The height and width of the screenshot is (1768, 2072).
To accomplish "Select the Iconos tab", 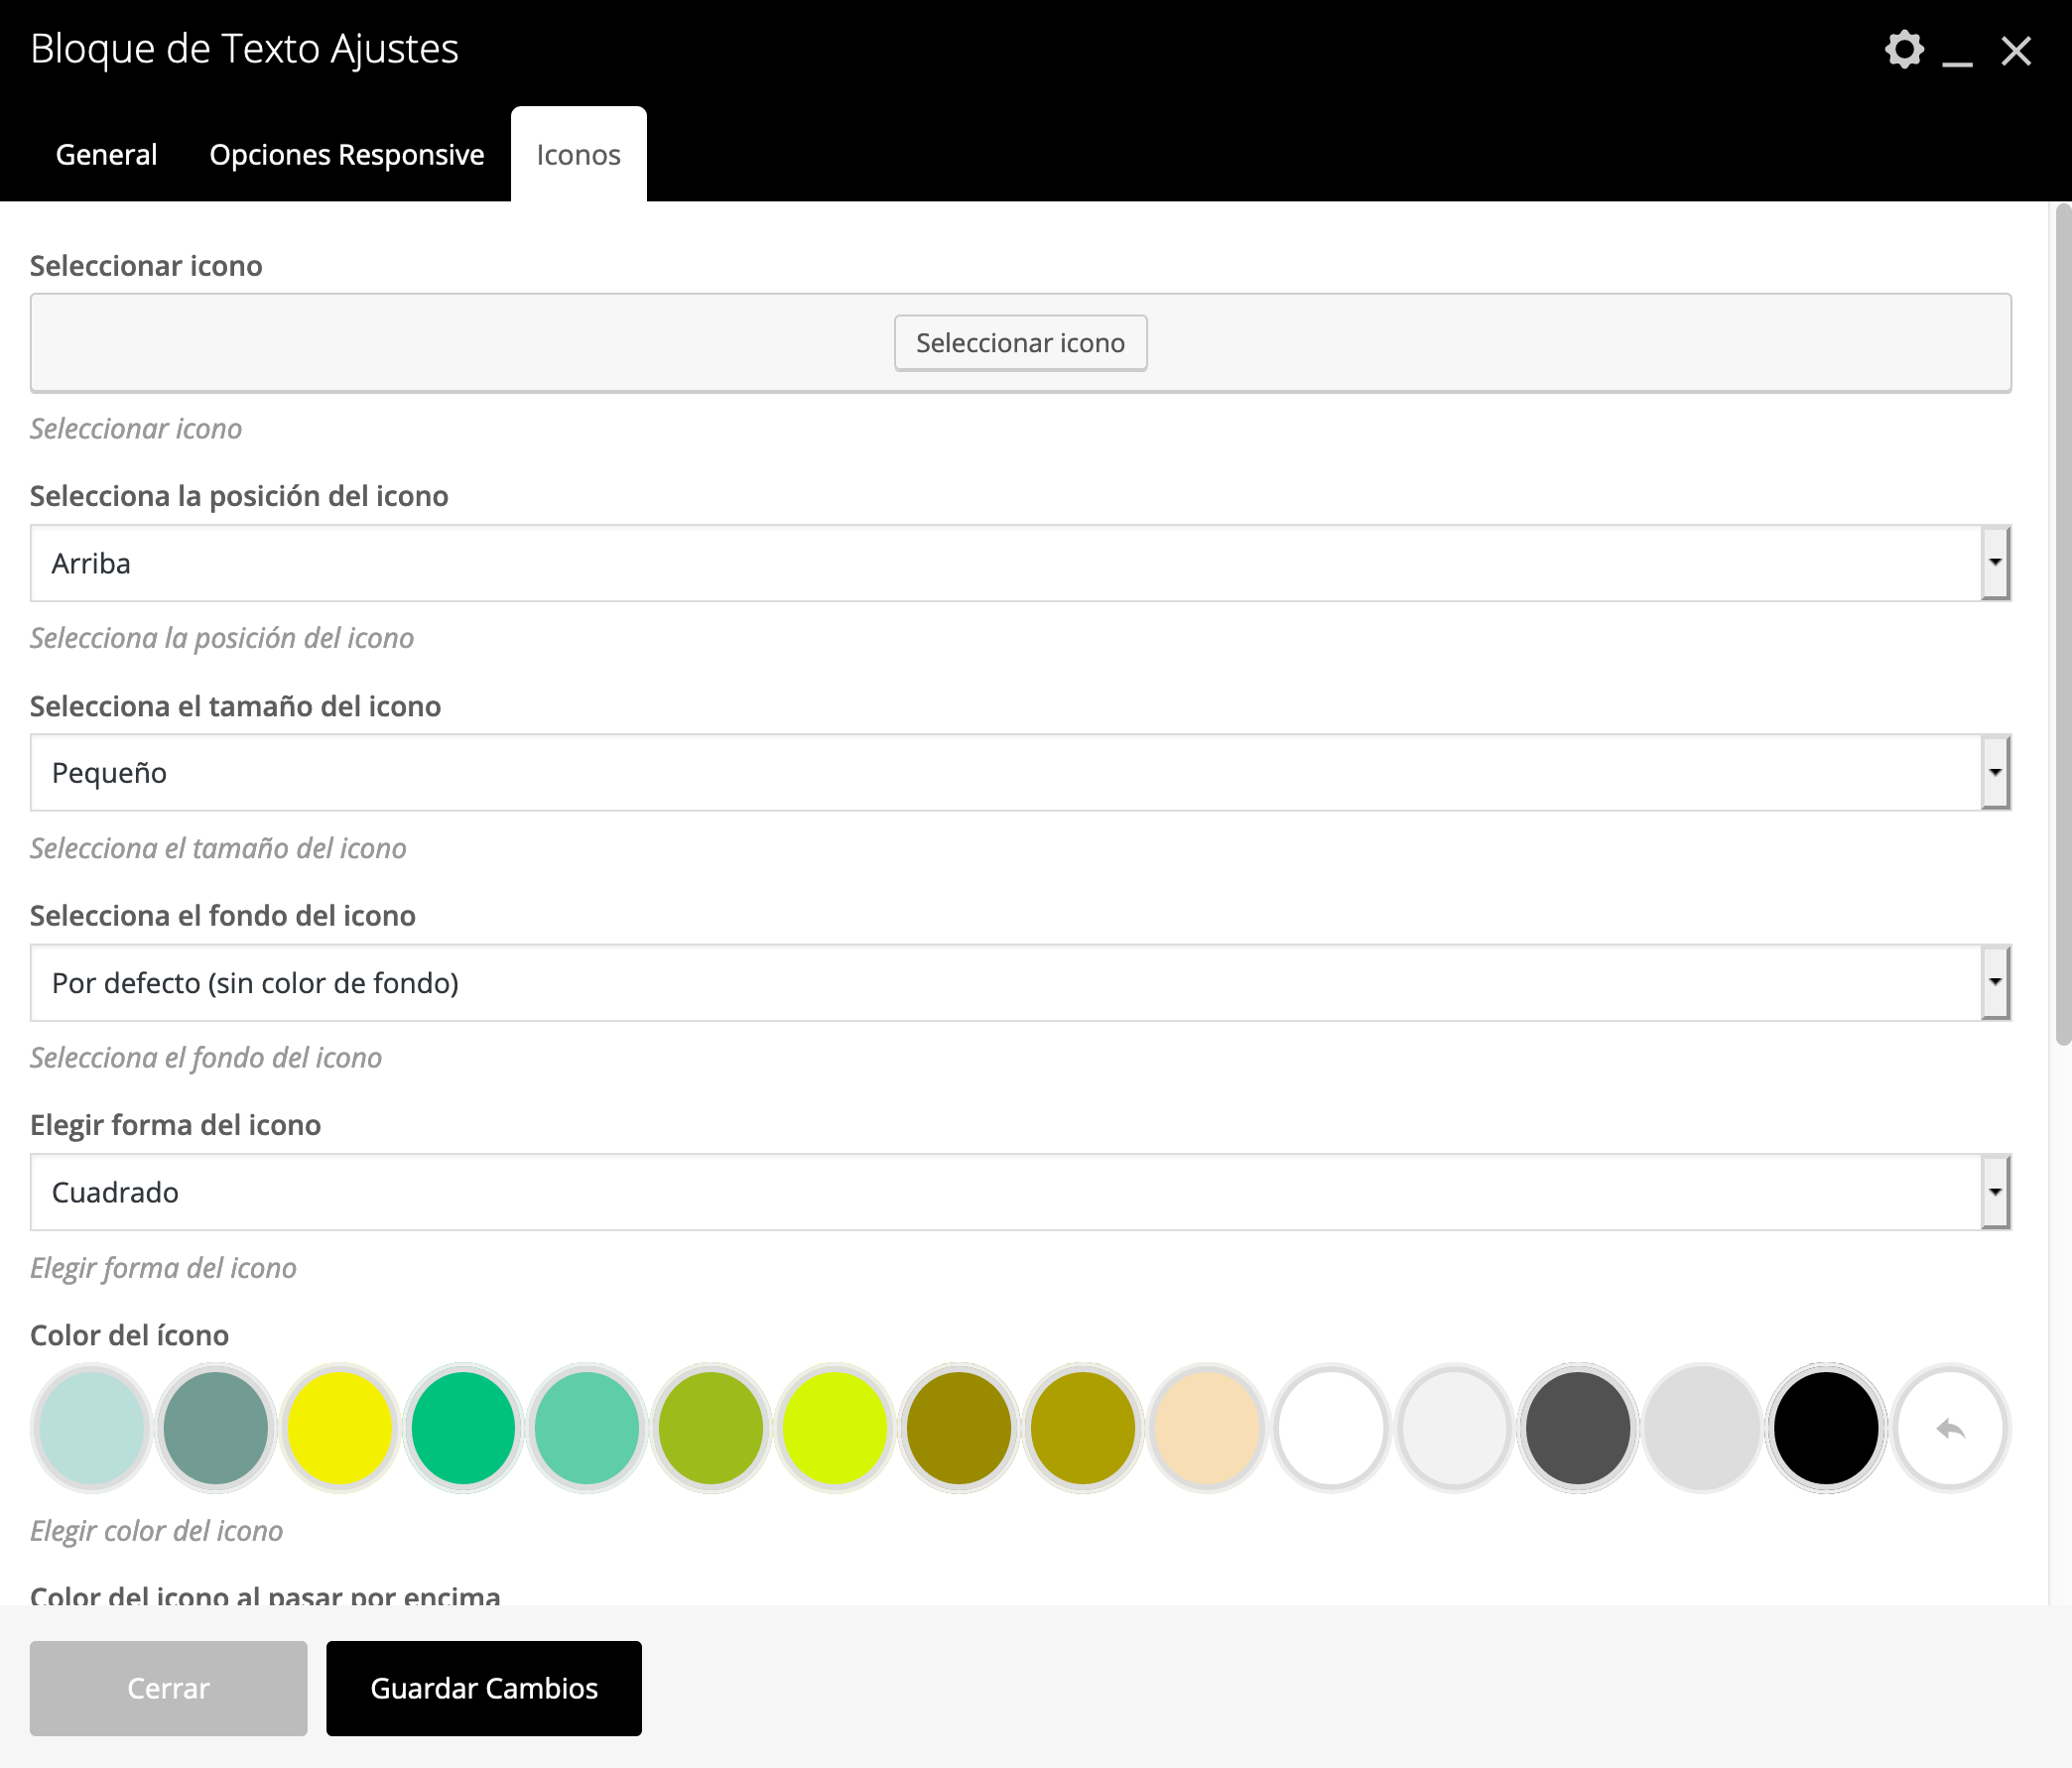I will 578,154.
